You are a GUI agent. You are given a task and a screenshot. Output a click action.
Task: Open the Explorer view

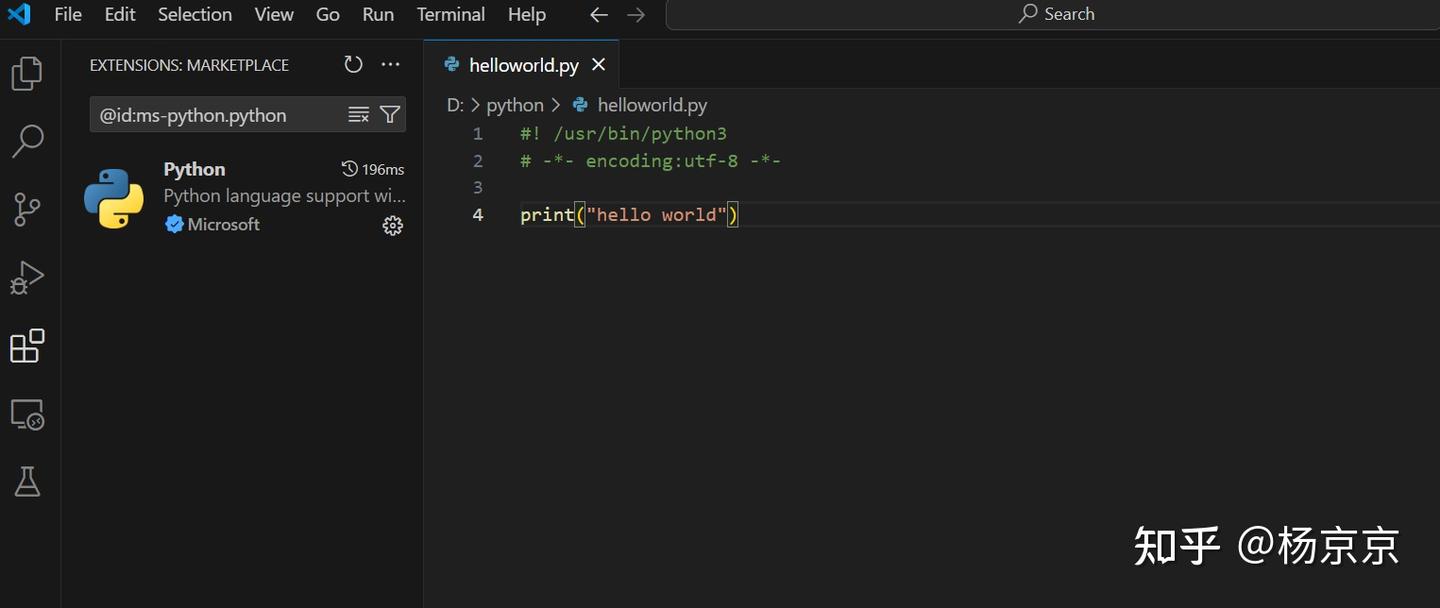tap(27, 72)
